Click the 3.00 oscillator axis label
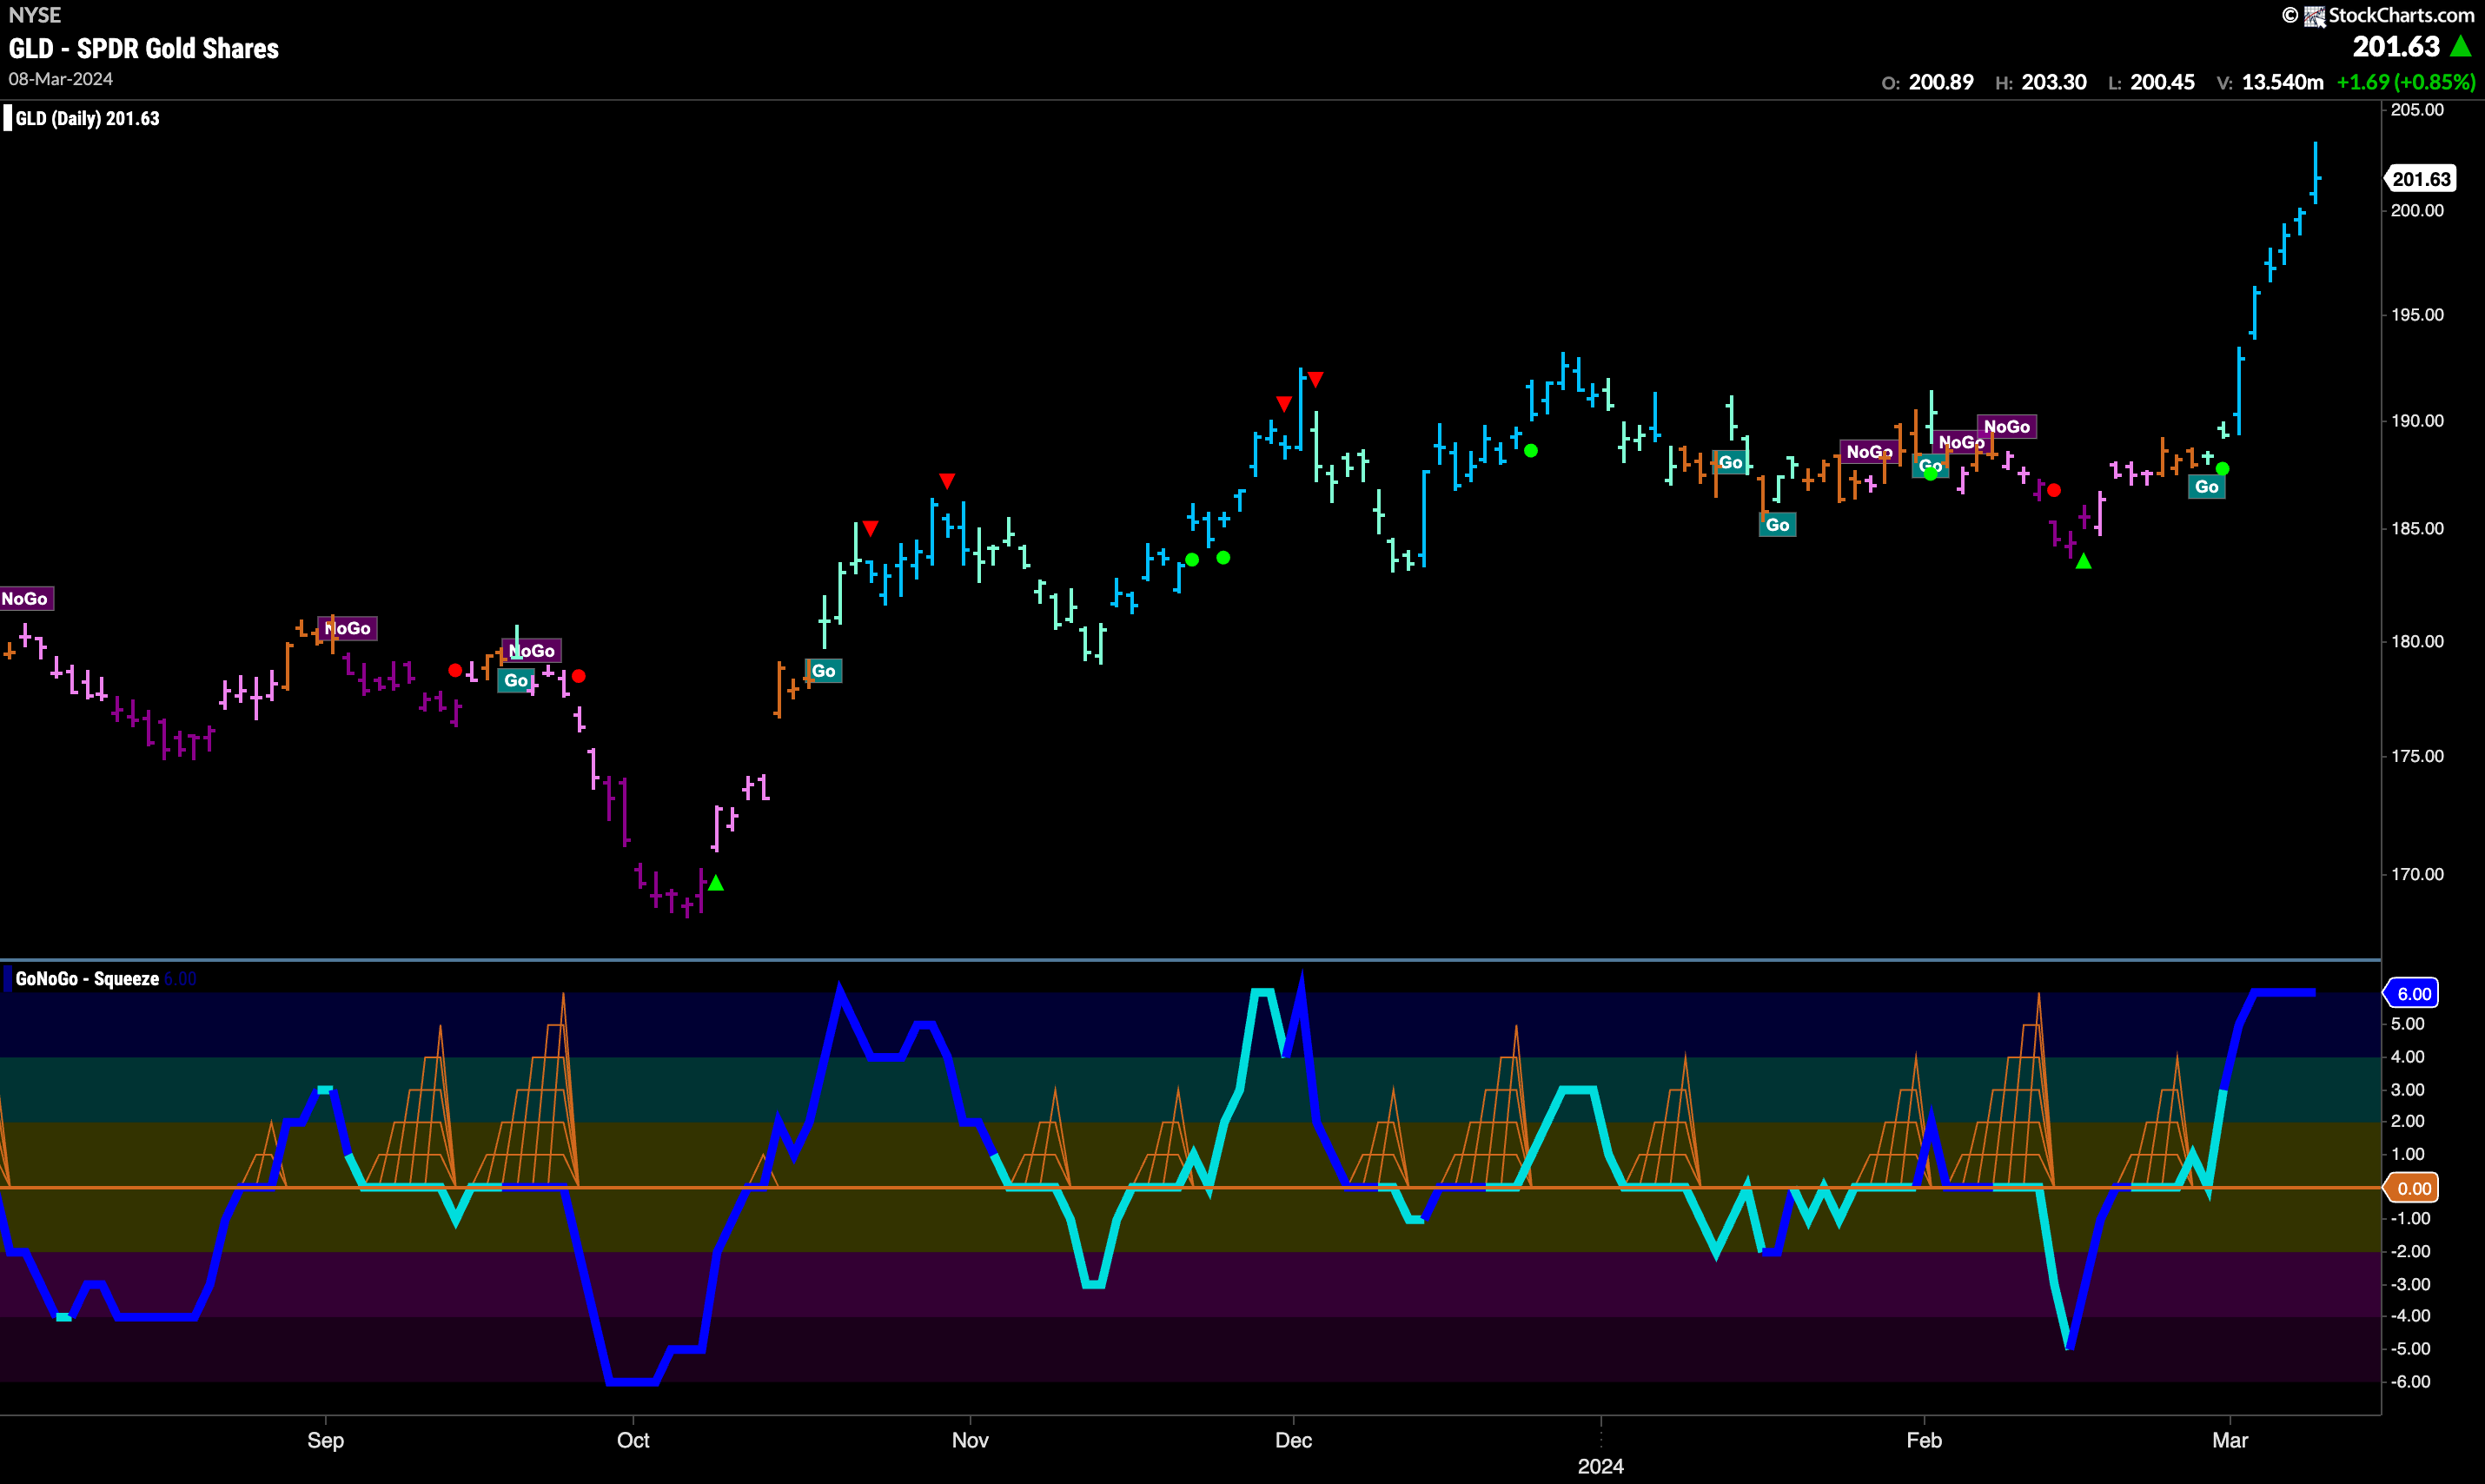 click(2408, 1090)
